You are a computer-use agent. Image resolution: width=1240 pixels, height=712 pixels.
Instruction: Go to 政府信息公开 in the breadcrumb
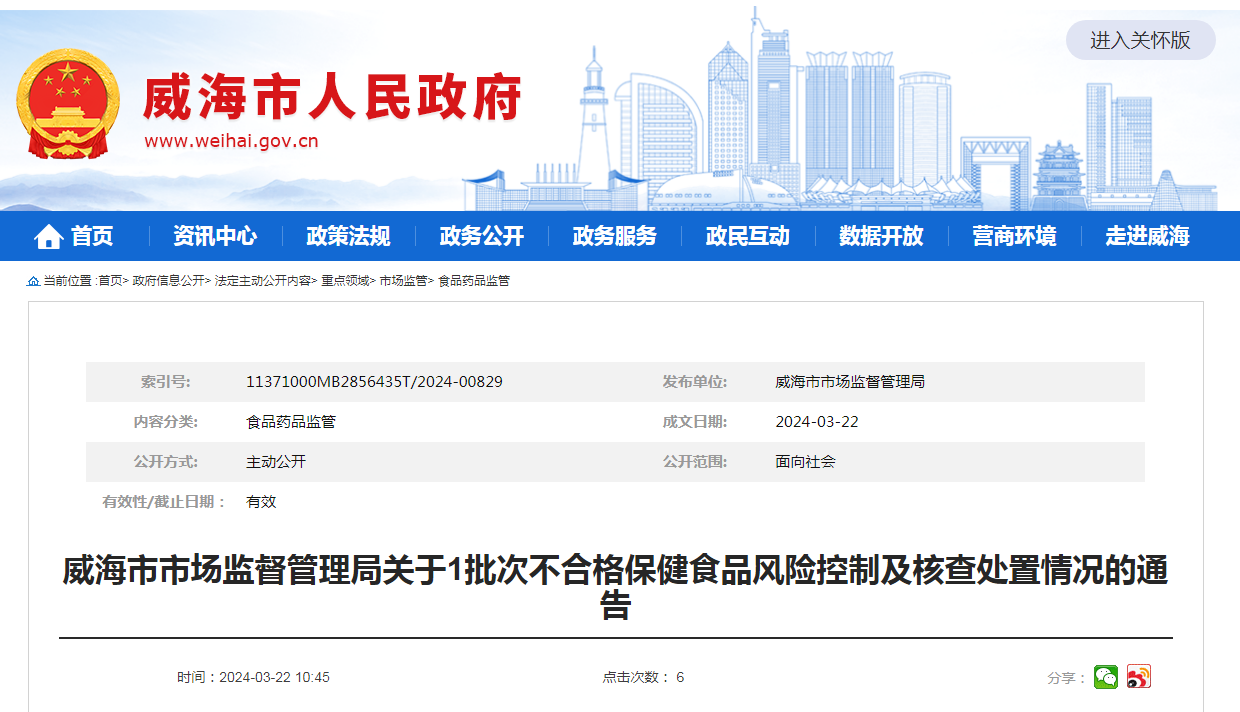click(x=168, y=281)
